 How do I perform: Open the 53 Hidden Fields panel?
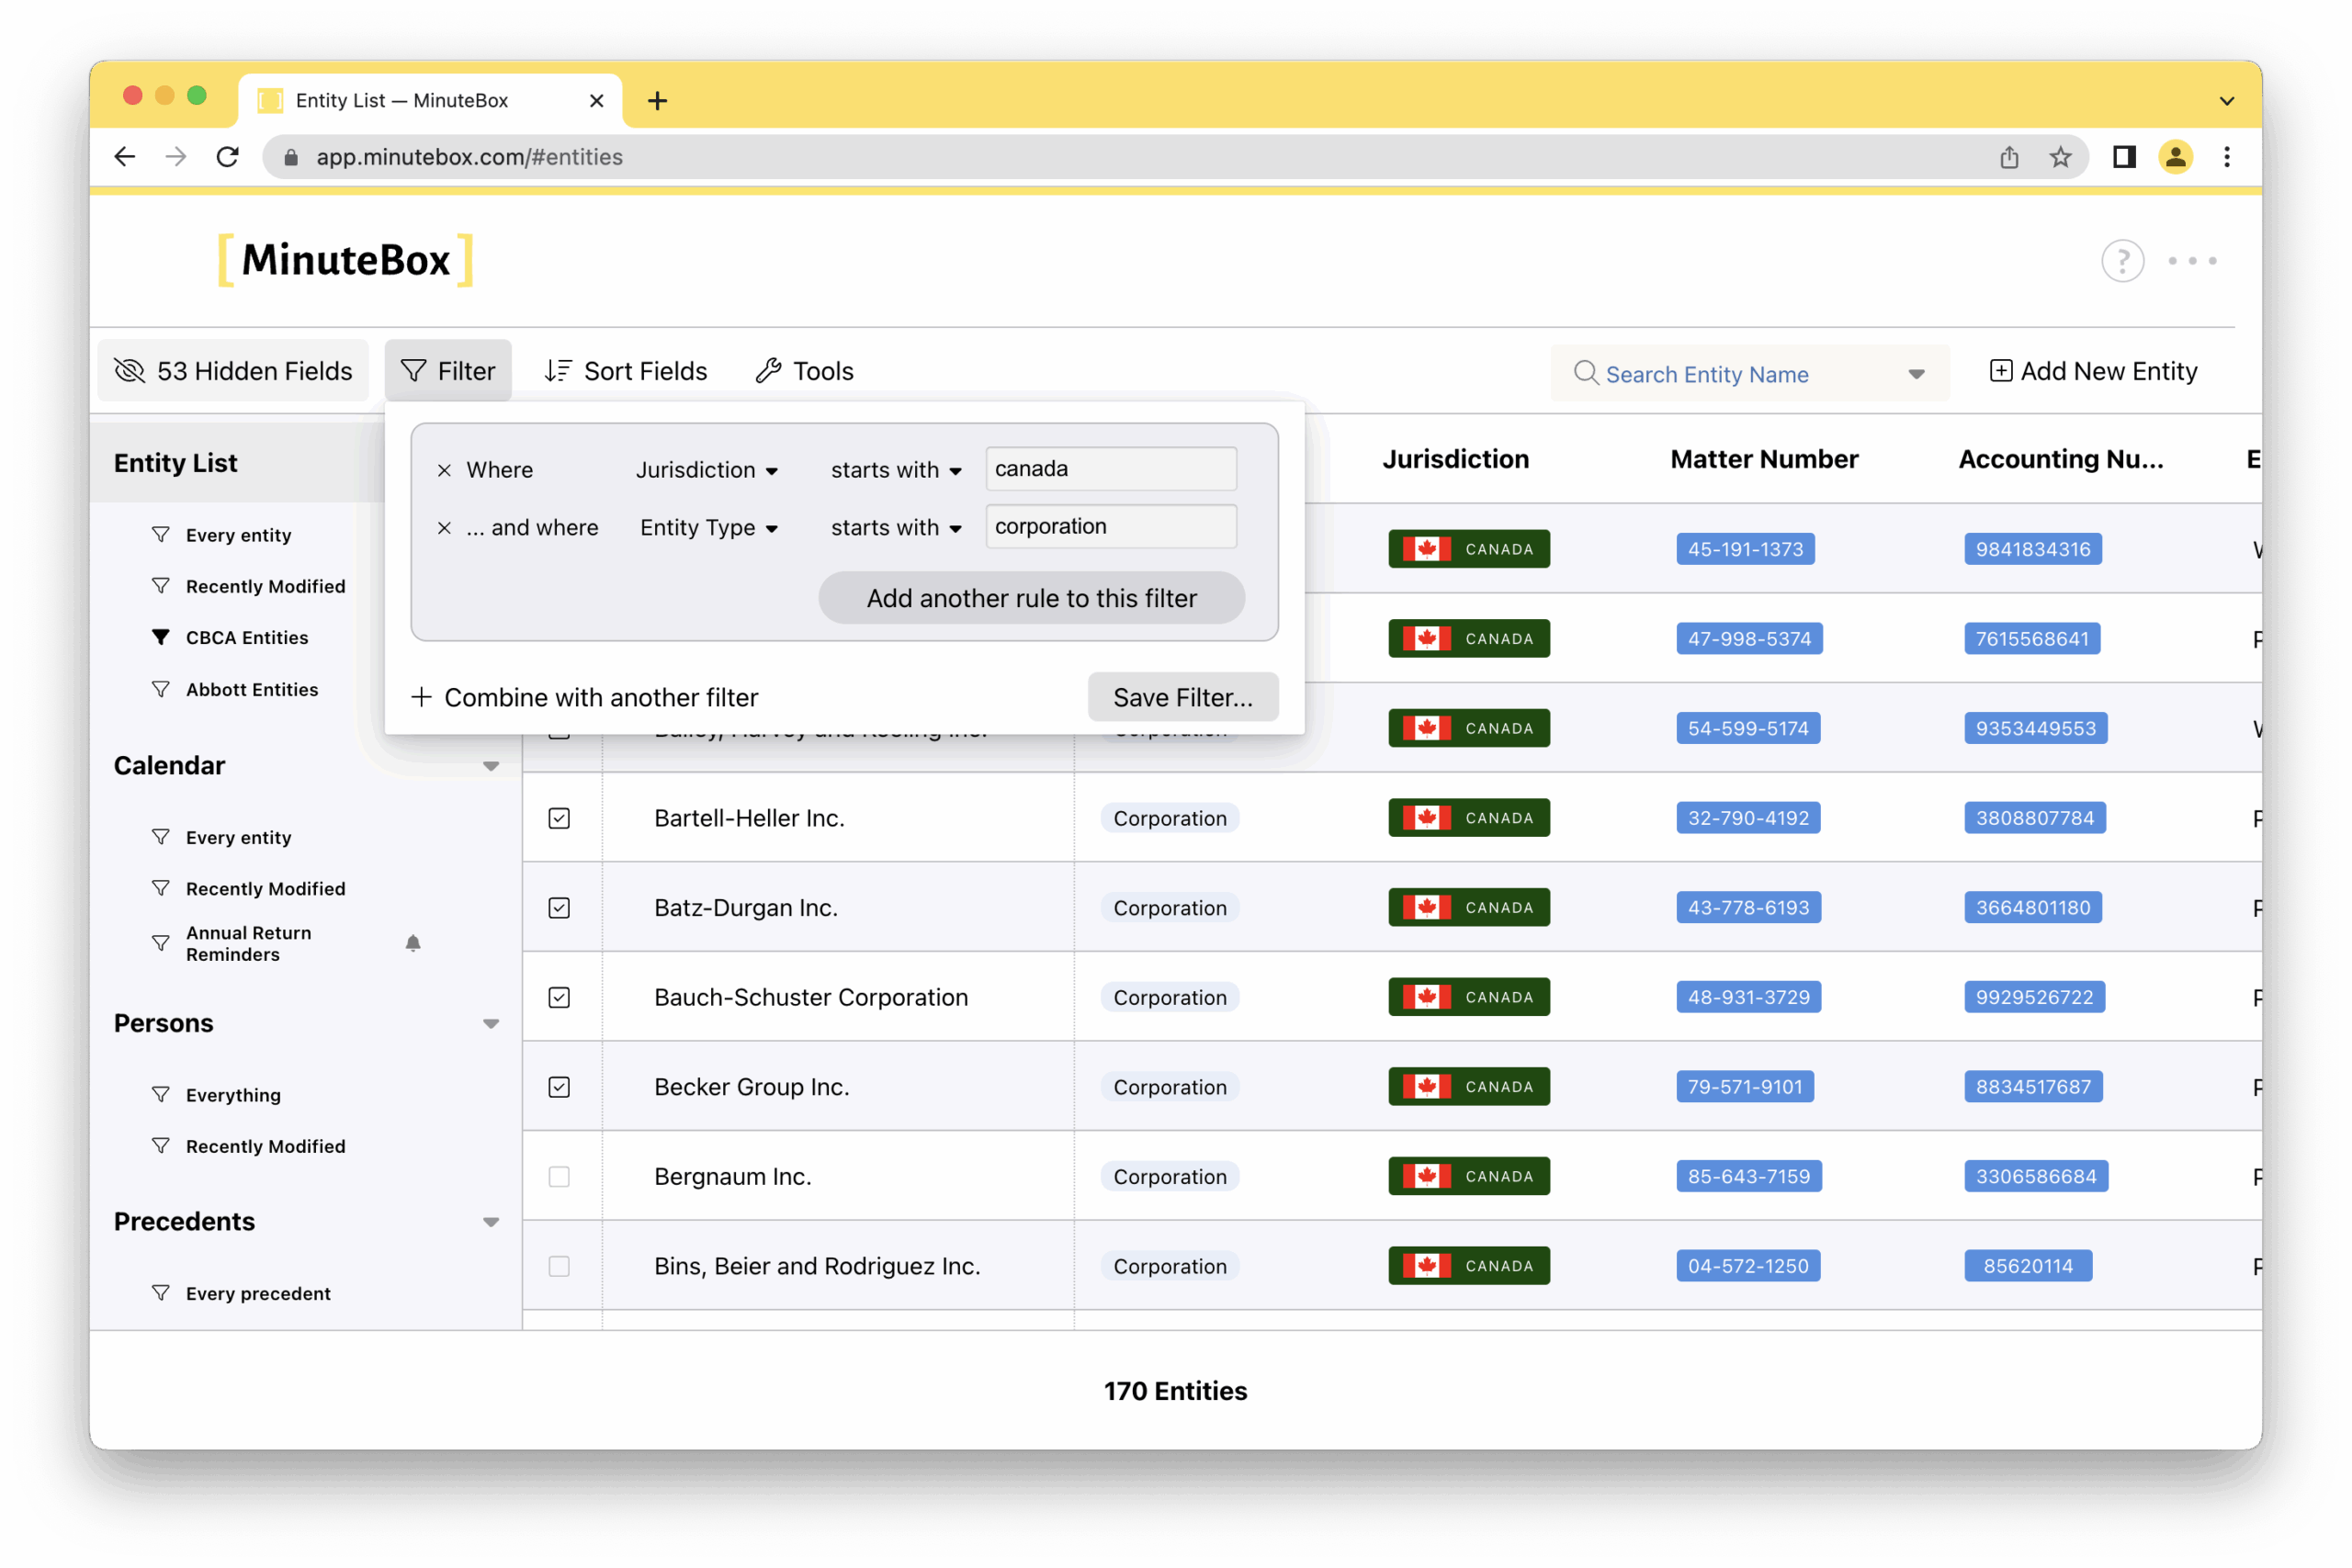click(x=234, y=371)
